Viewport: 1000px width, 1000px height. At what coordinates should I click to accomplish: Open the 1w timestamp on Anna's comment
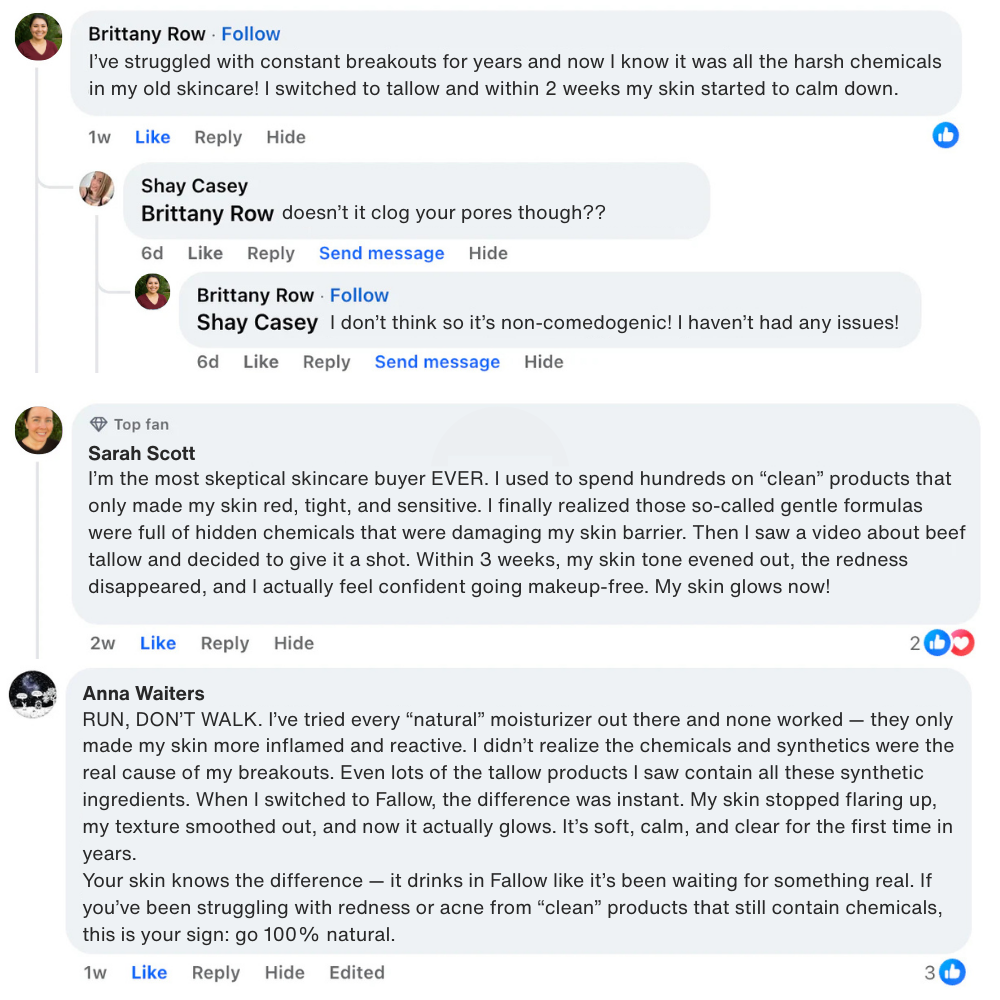coord(95,972)
